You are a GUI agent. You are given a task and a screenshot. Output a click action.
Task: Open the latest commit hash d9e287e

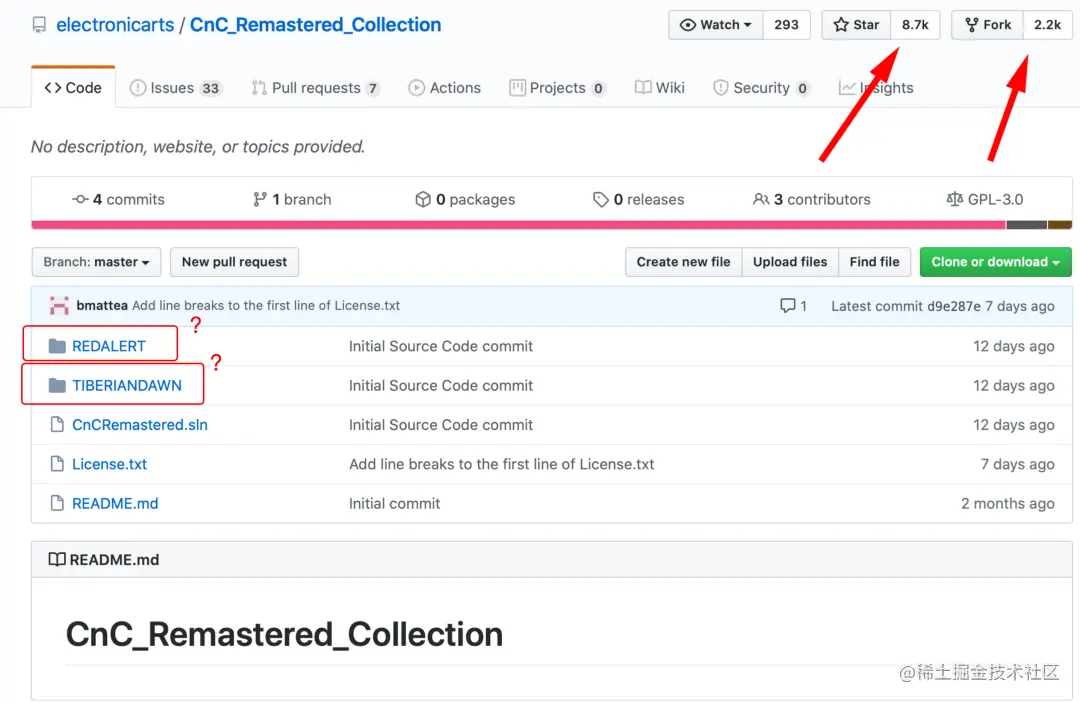[x=953, y=306]
